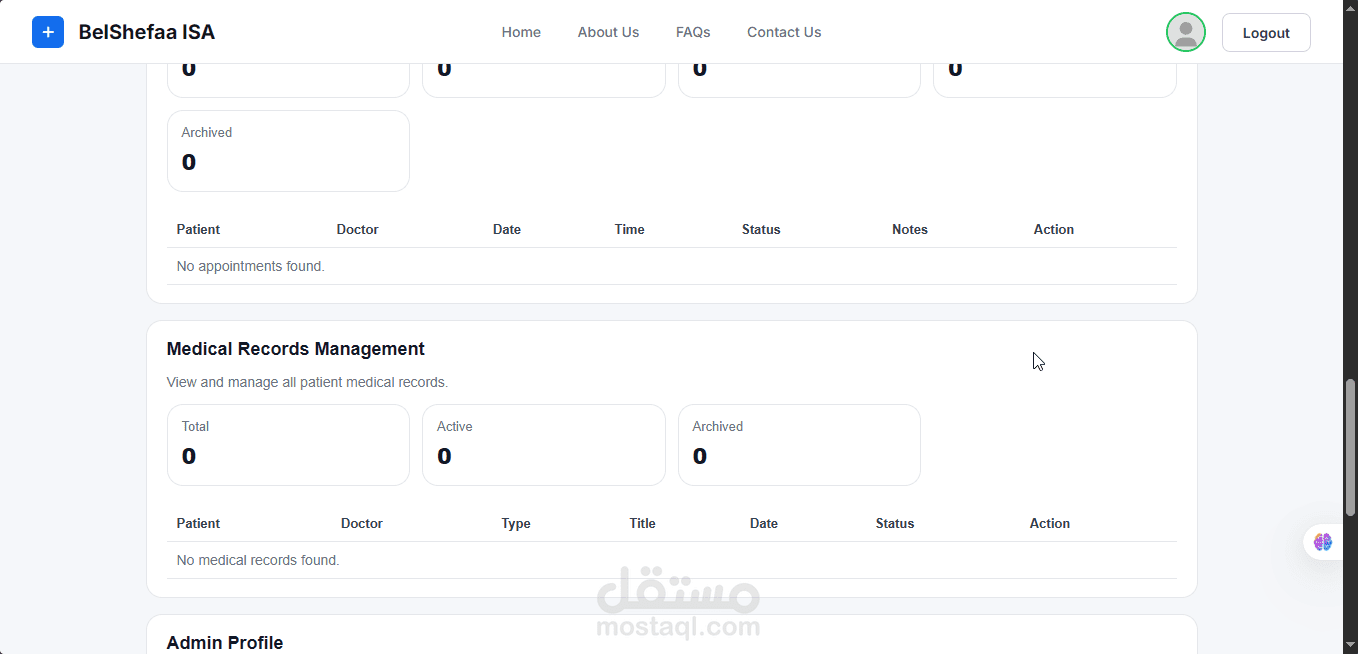Open the About Us page
The height and width of the screenshot is (654, 1358).
tap(608, 32)
